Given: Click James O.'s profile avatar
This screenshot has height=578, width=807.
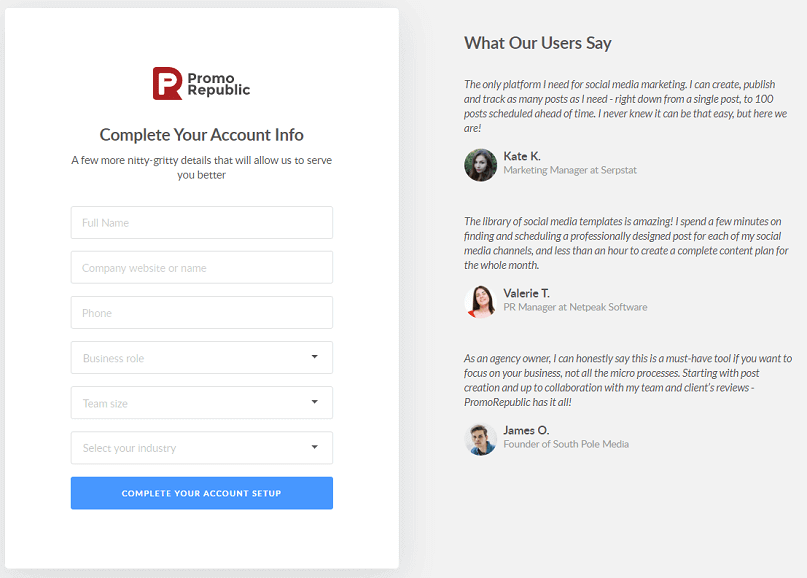Looking at the screenshot, I should 481,438.
